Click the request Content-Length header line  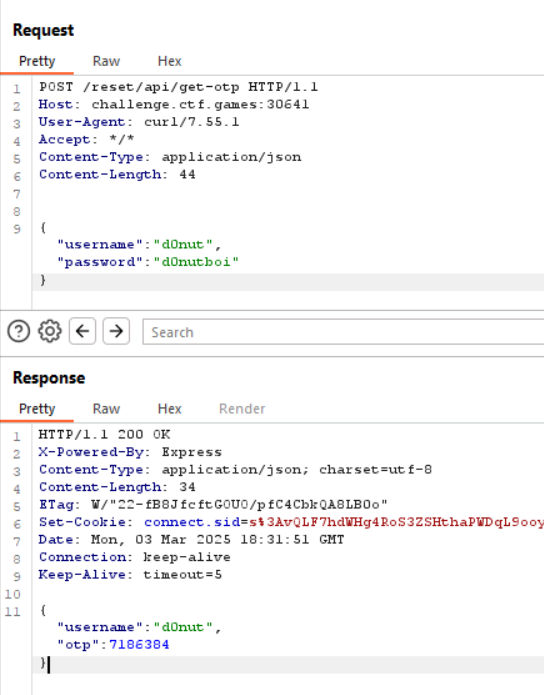(x=117, y=175)
